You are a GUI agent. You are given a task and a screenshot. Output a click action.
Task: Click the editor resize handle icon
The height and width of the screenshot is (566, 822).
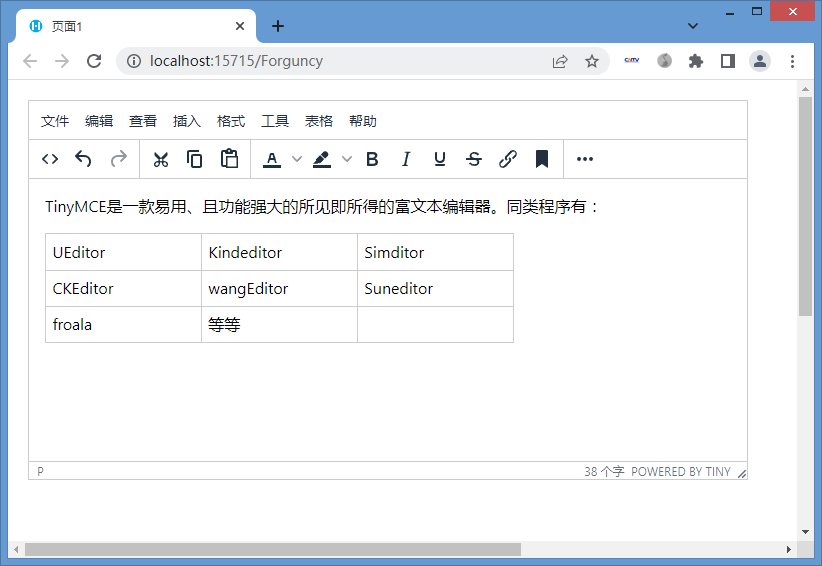(x=742, y=474)
